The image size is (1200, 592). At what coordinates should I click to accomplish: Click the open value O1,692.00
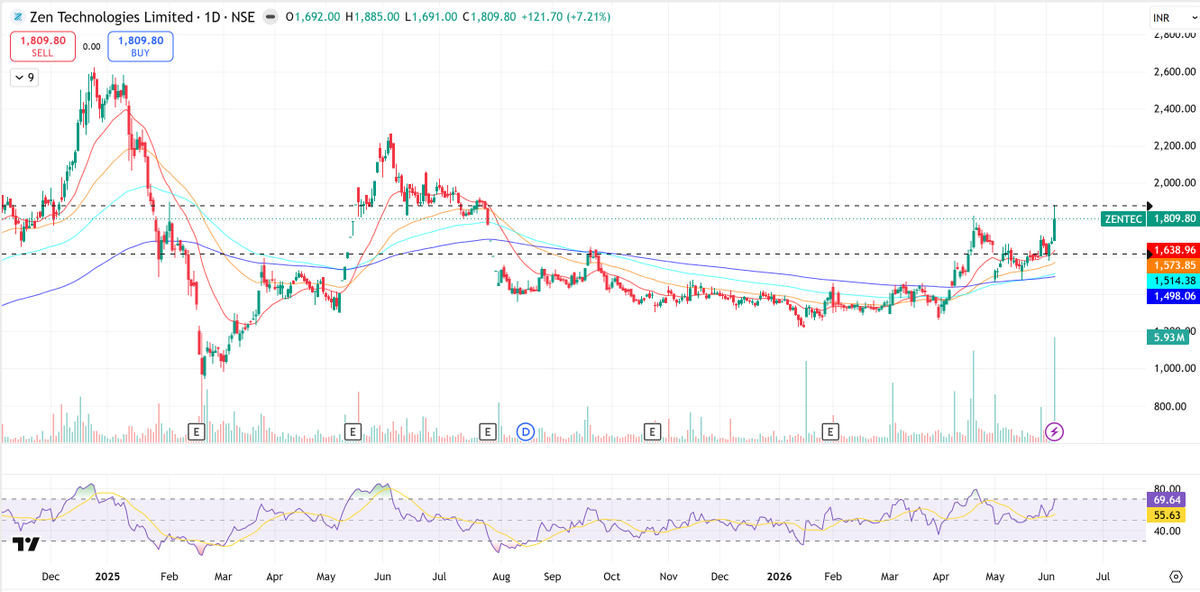click(x=313, y=17)
